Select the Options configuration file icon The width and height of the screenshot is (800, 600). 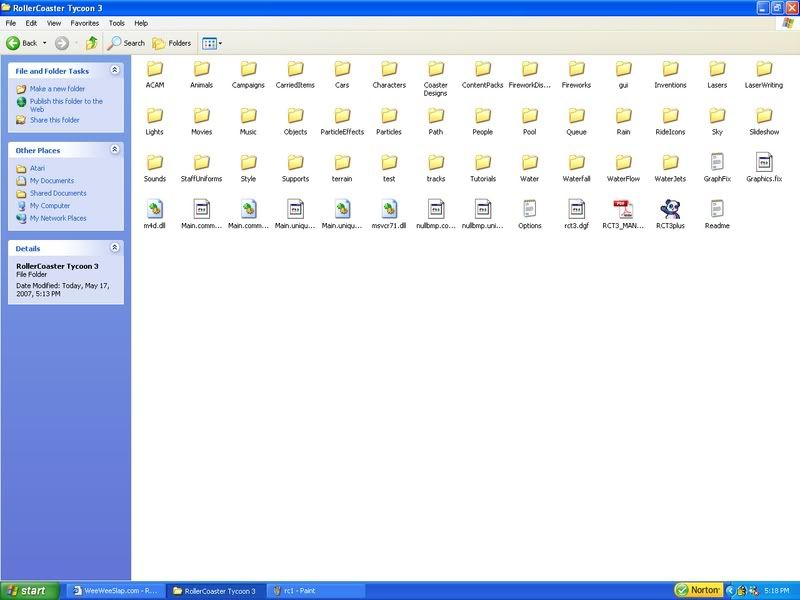pyautogui.click(x=530, y=209)
